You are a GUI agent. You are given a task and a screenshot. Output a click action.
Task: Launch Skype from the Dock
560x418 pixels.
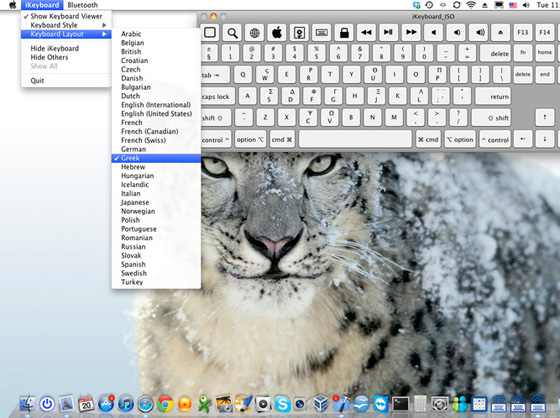tap(282, 404)
